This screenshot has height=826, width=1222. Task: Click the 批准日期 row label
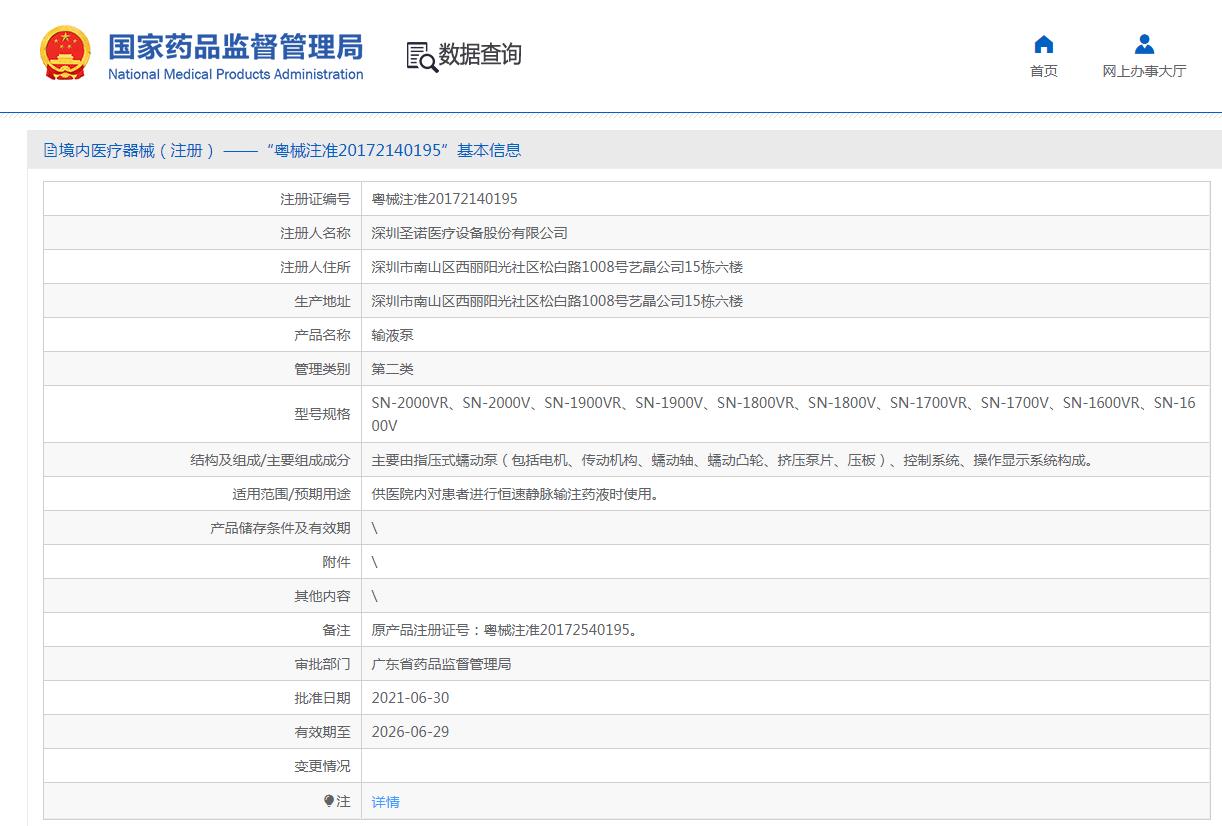click(x=322, y=698)
